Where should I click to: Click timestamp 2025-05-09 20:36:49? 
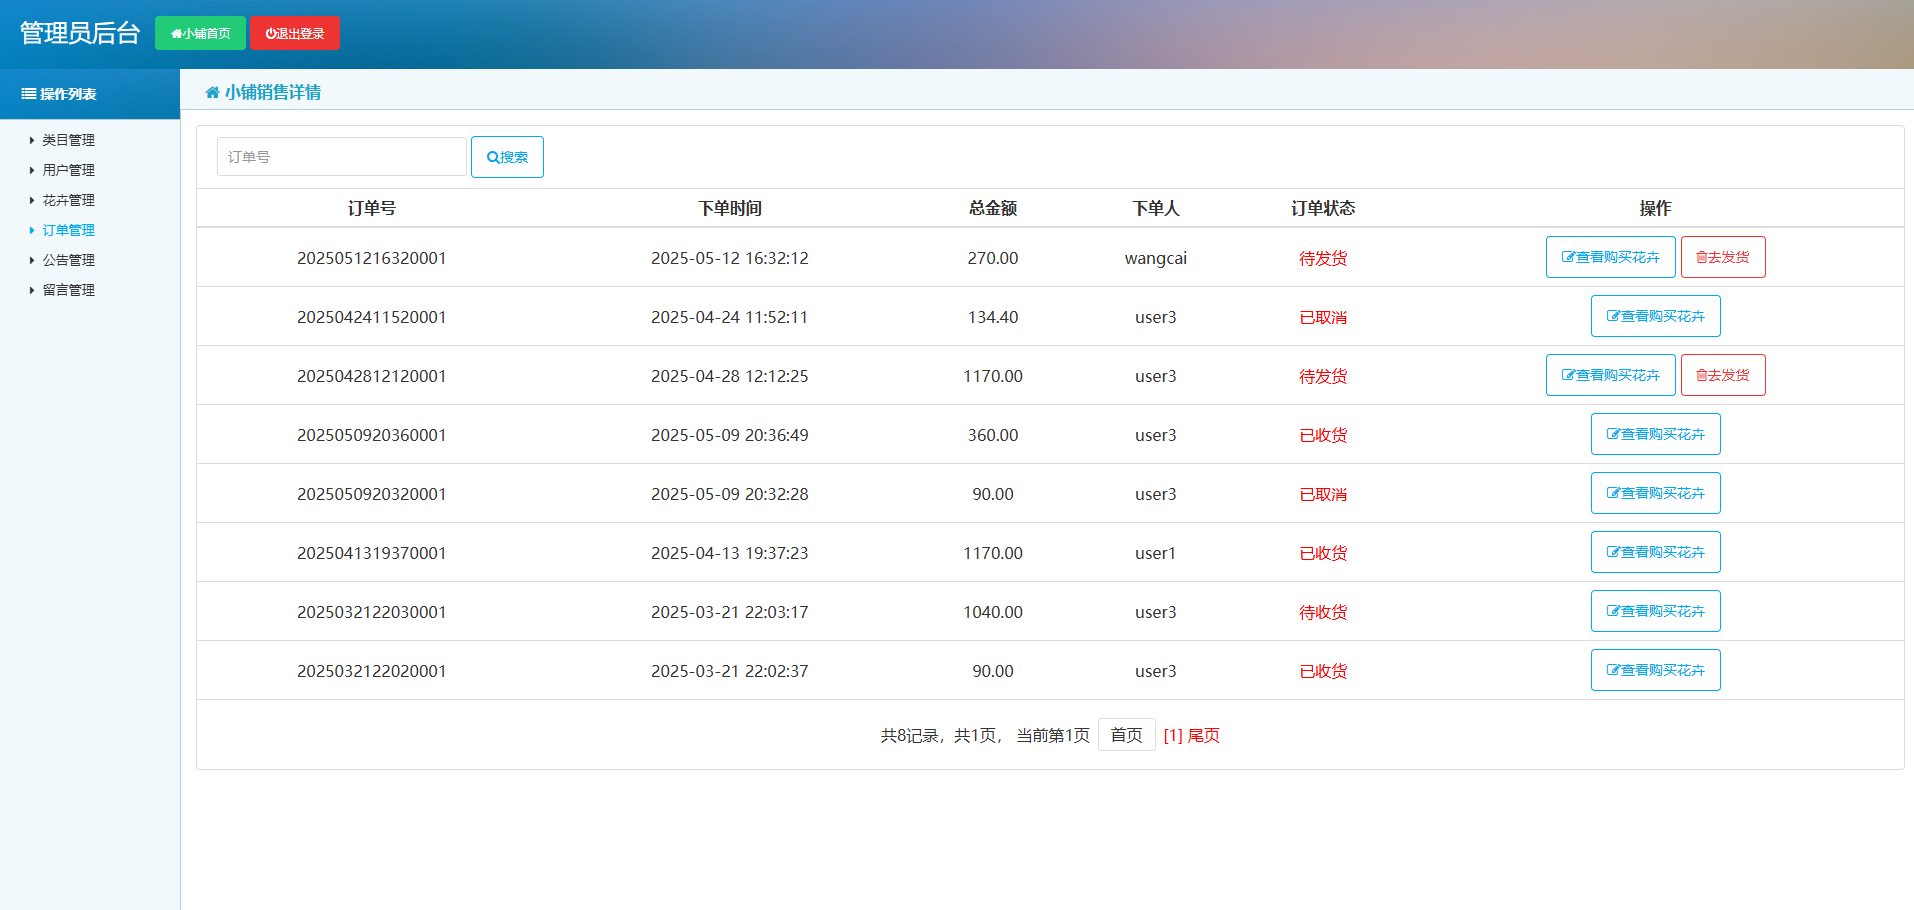(x=730, y=435)
